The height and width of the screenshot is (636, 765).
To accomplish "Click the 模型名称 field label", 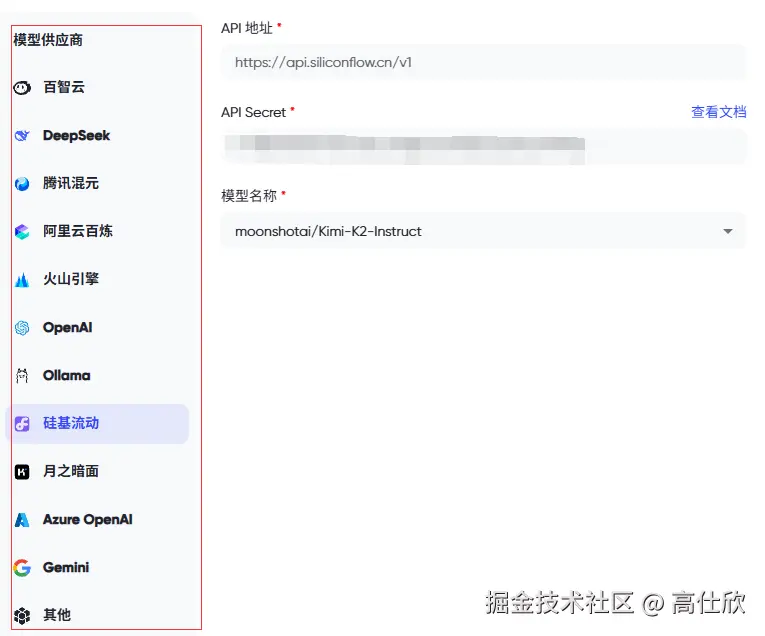I will pyautogui.click(x=249, y=196).
